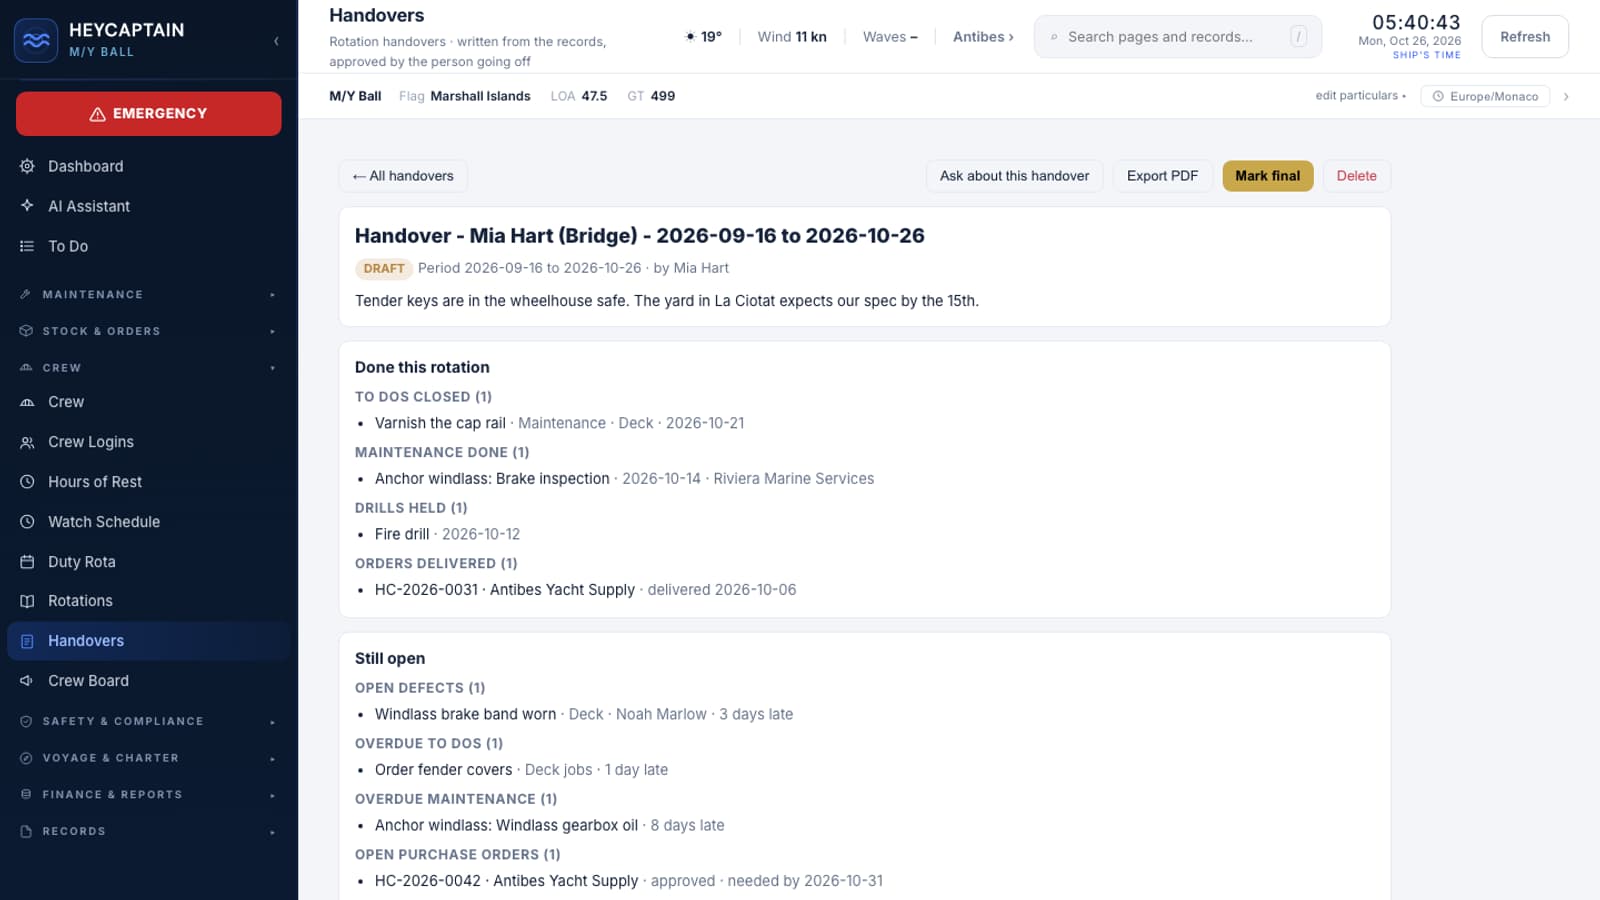Focus the search pages and records field
Viewport: 1600px width, 900px height.
[x=1177, y=37]
